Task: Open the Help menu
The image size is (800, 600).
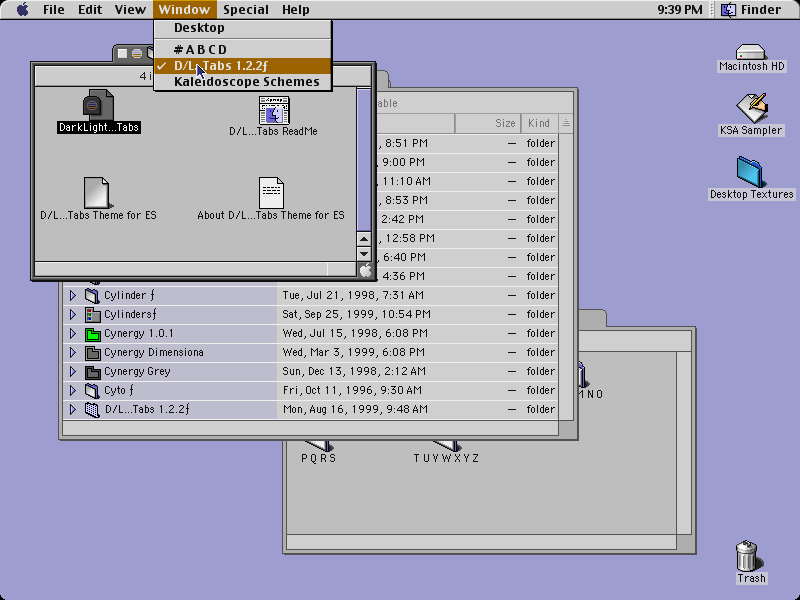Action: 295,10
